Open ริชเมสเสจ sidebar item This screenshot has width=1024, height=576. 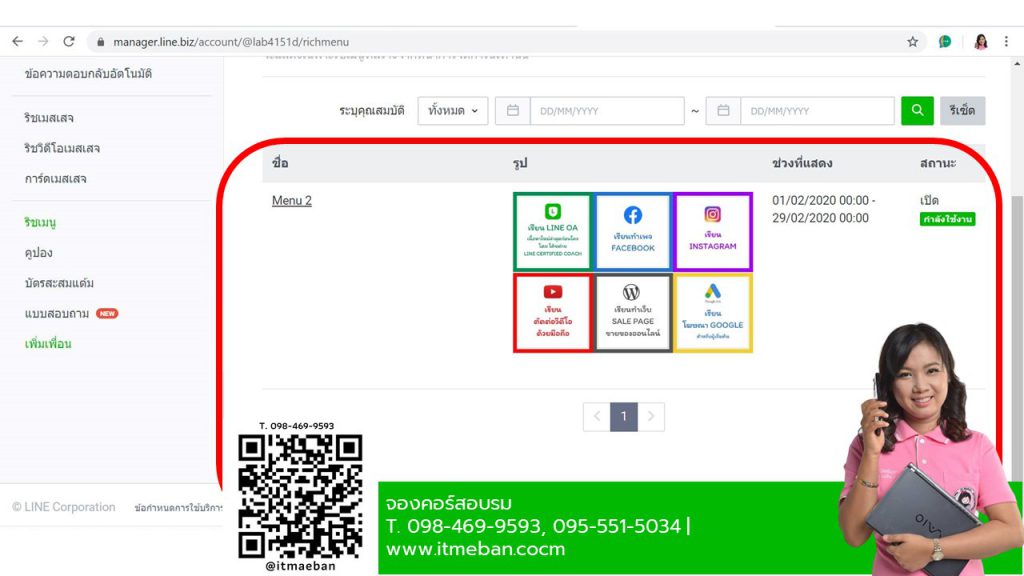(x=50, y=118)
